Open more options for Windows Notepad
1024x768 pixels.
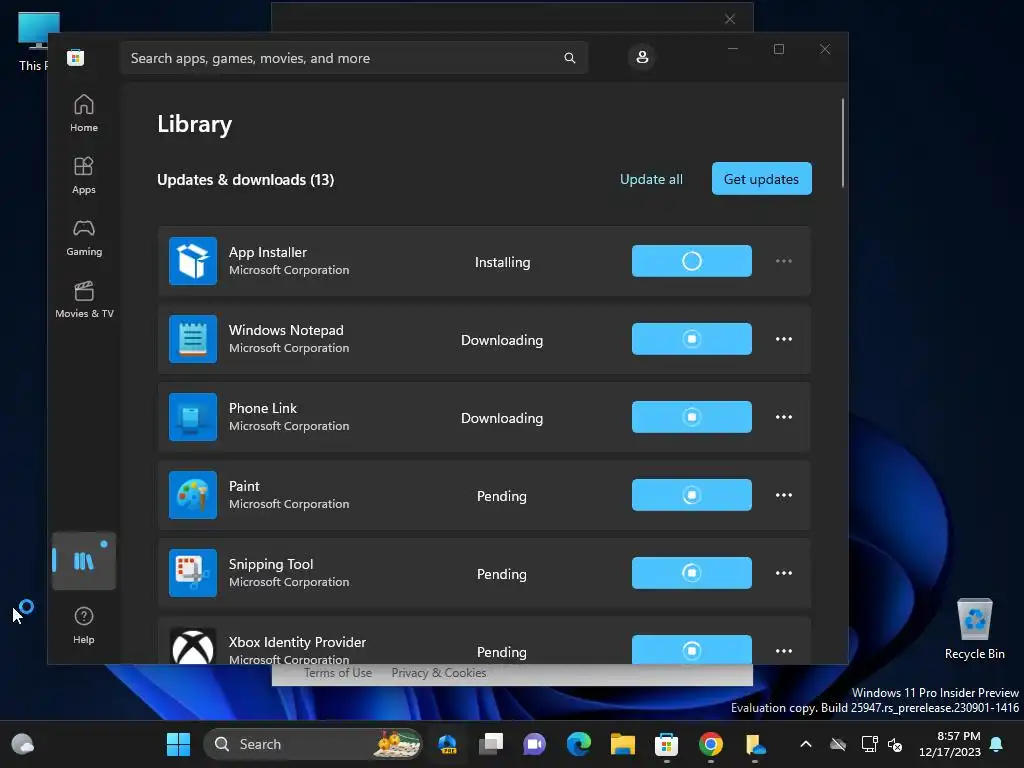784,339
